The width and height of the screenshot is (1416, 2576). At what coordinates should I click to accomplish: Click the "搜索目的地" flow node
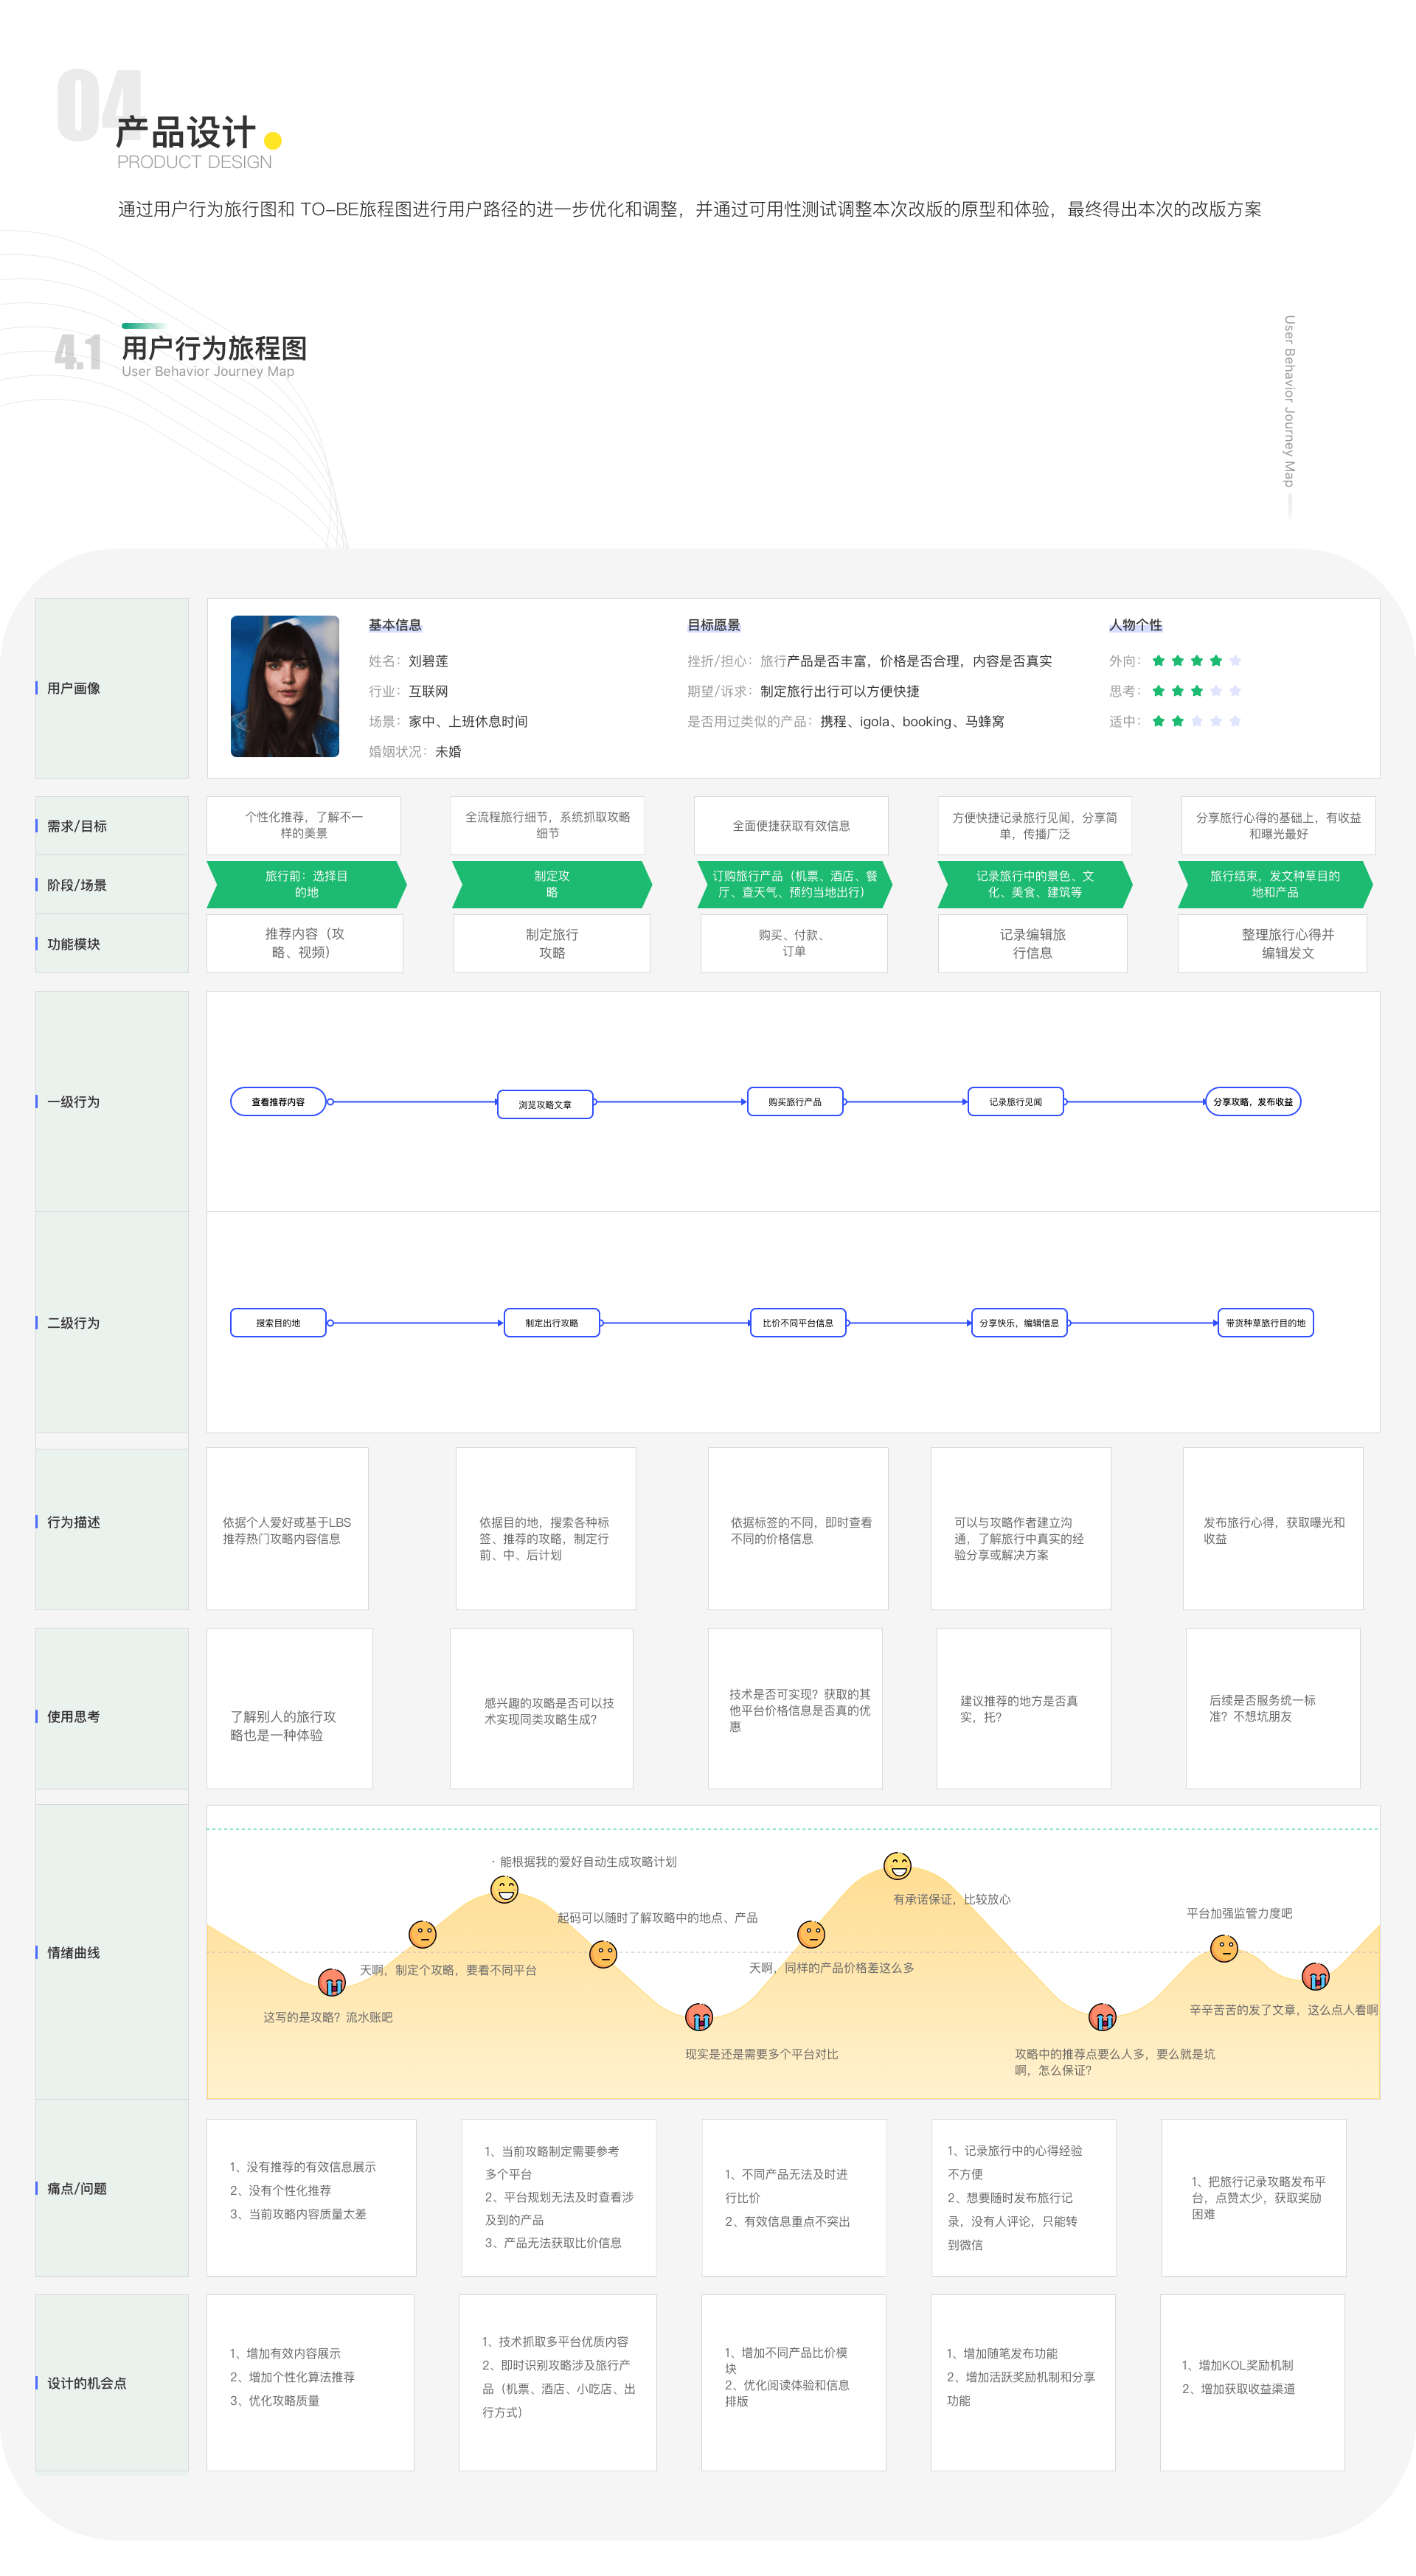coord(278,1322)
